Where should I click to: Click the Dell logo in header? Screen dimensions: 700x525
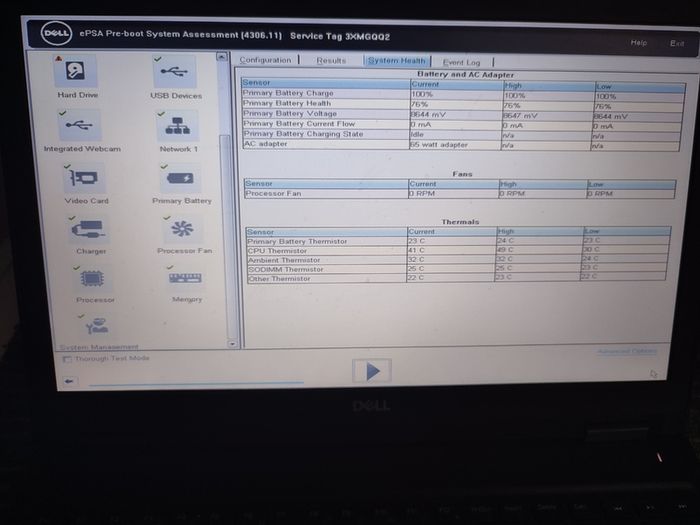[x=56, y=33]
